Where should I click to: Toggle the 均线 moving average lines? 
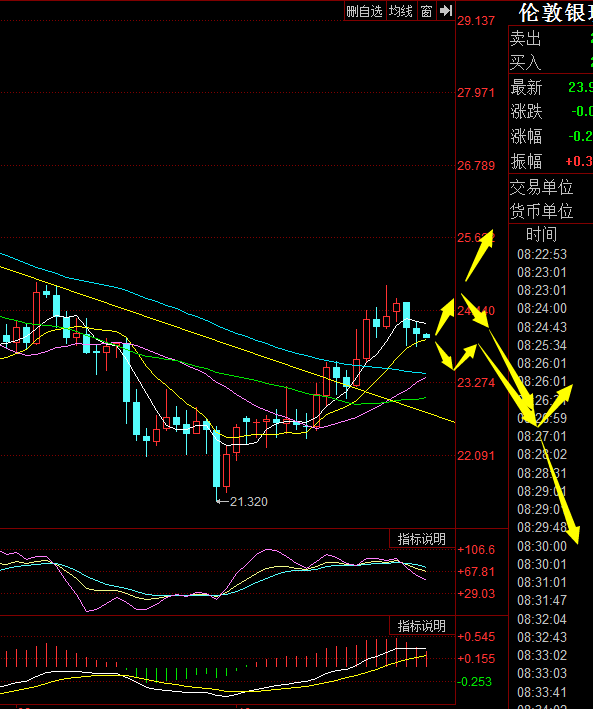point(401,11)
